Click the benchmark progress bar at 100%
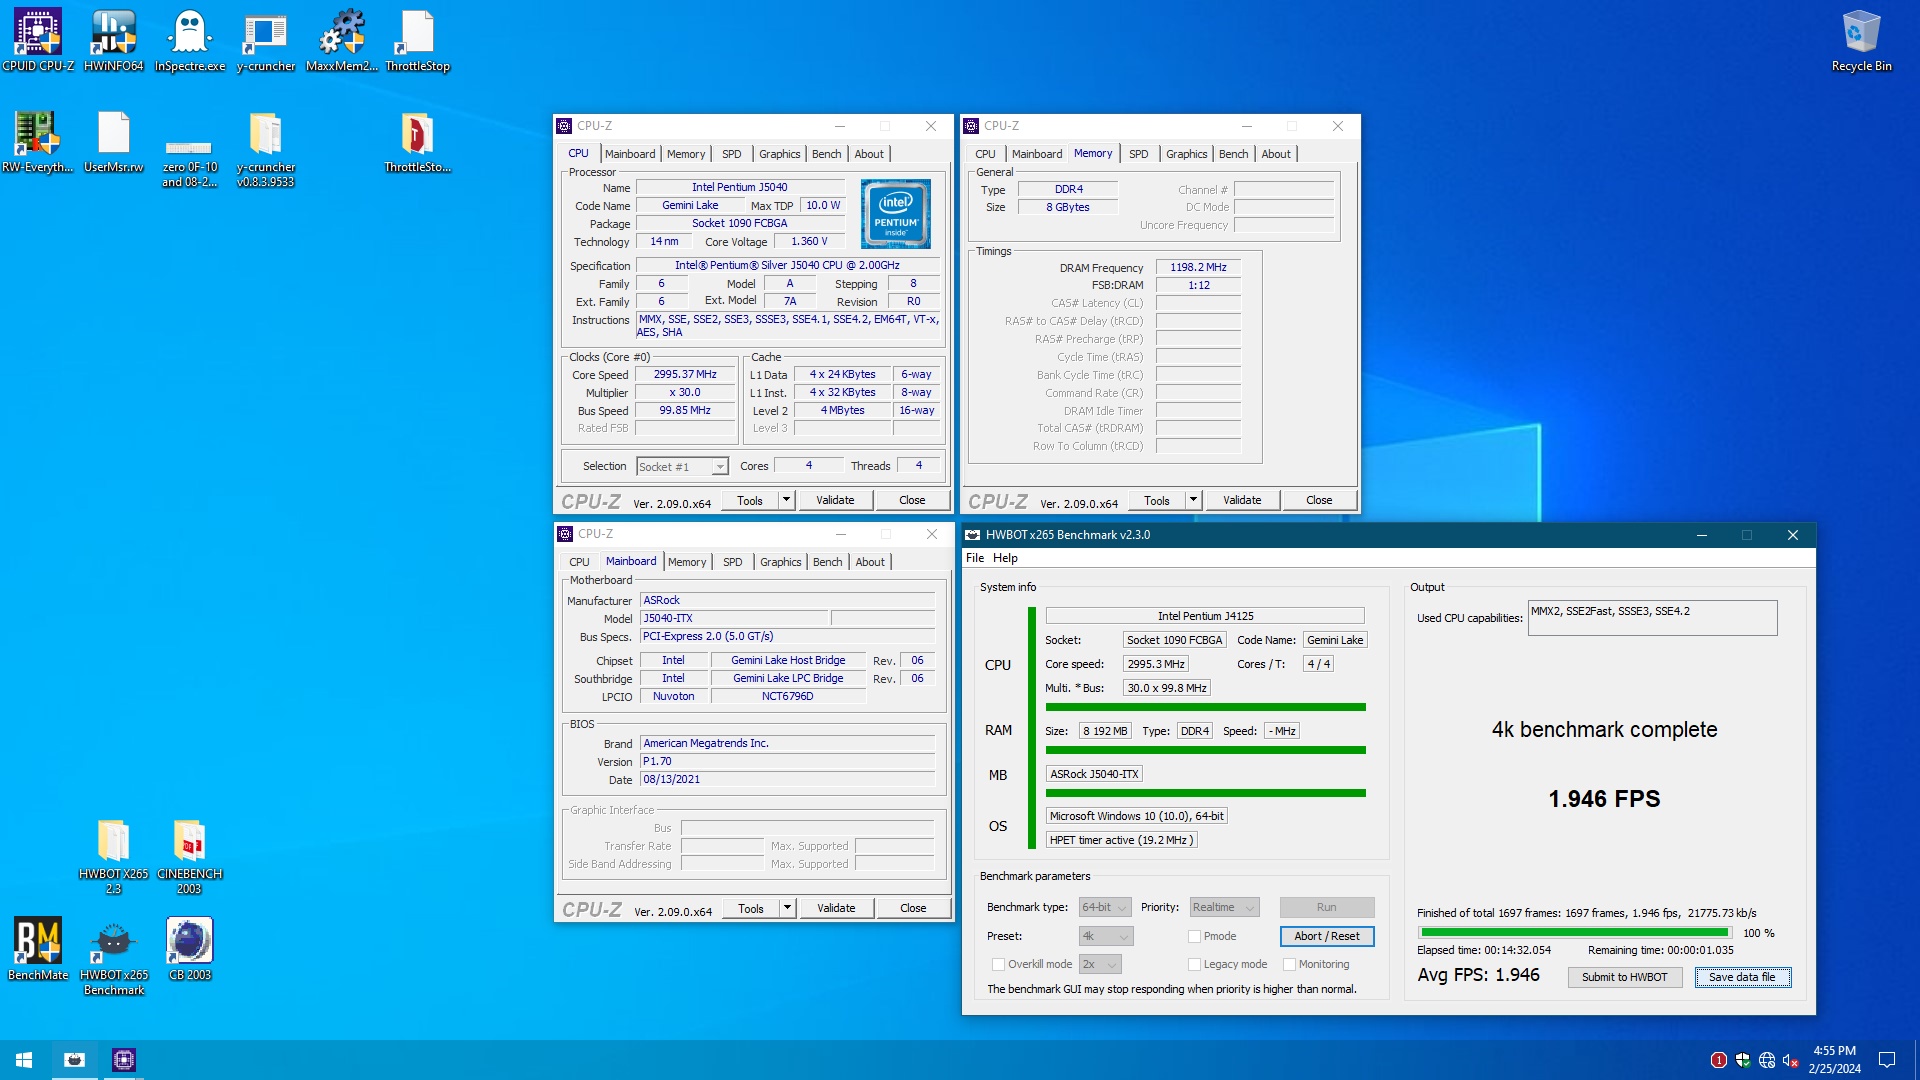 coord(1574,932)
